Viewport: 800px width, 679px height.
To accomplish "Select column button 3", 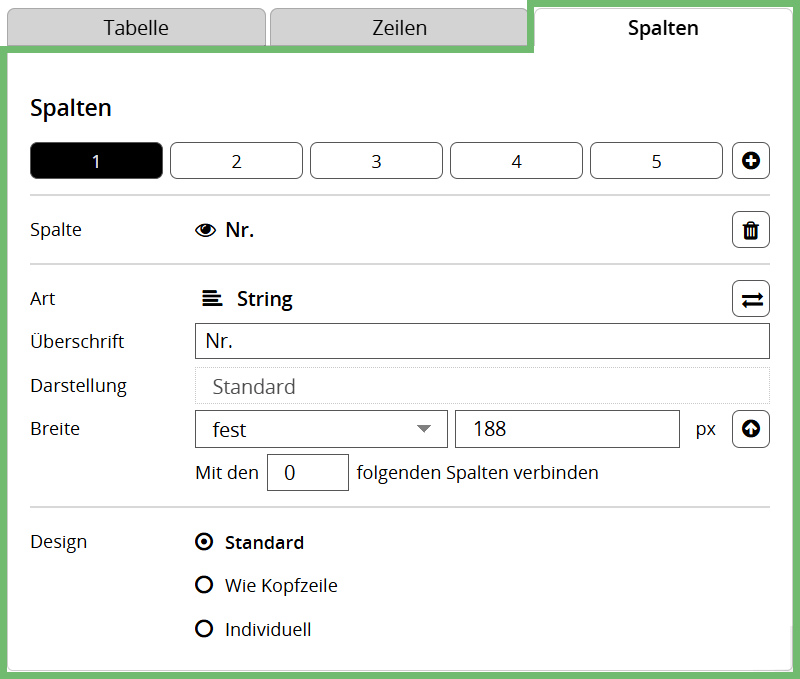I will pos(376,161).
